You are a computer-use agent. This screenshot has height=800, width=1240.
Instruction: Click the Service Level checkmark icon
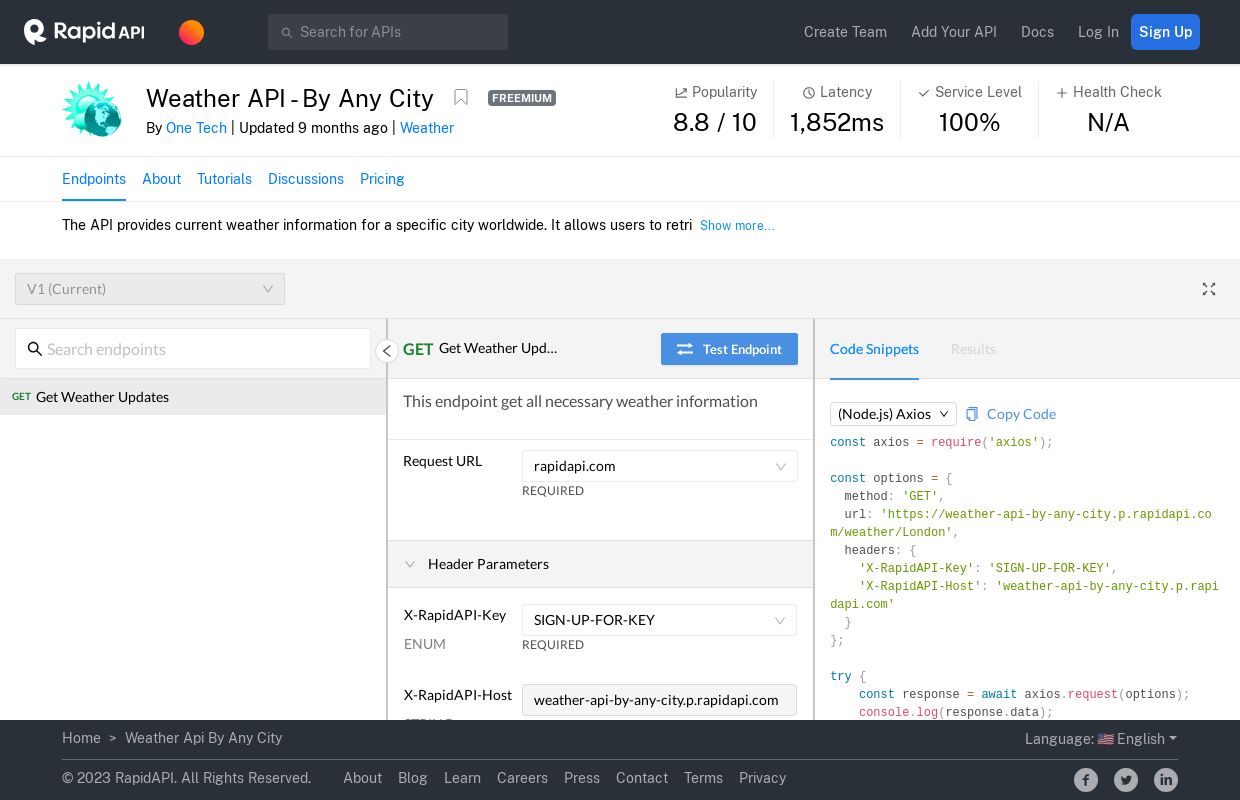(924, 92)
